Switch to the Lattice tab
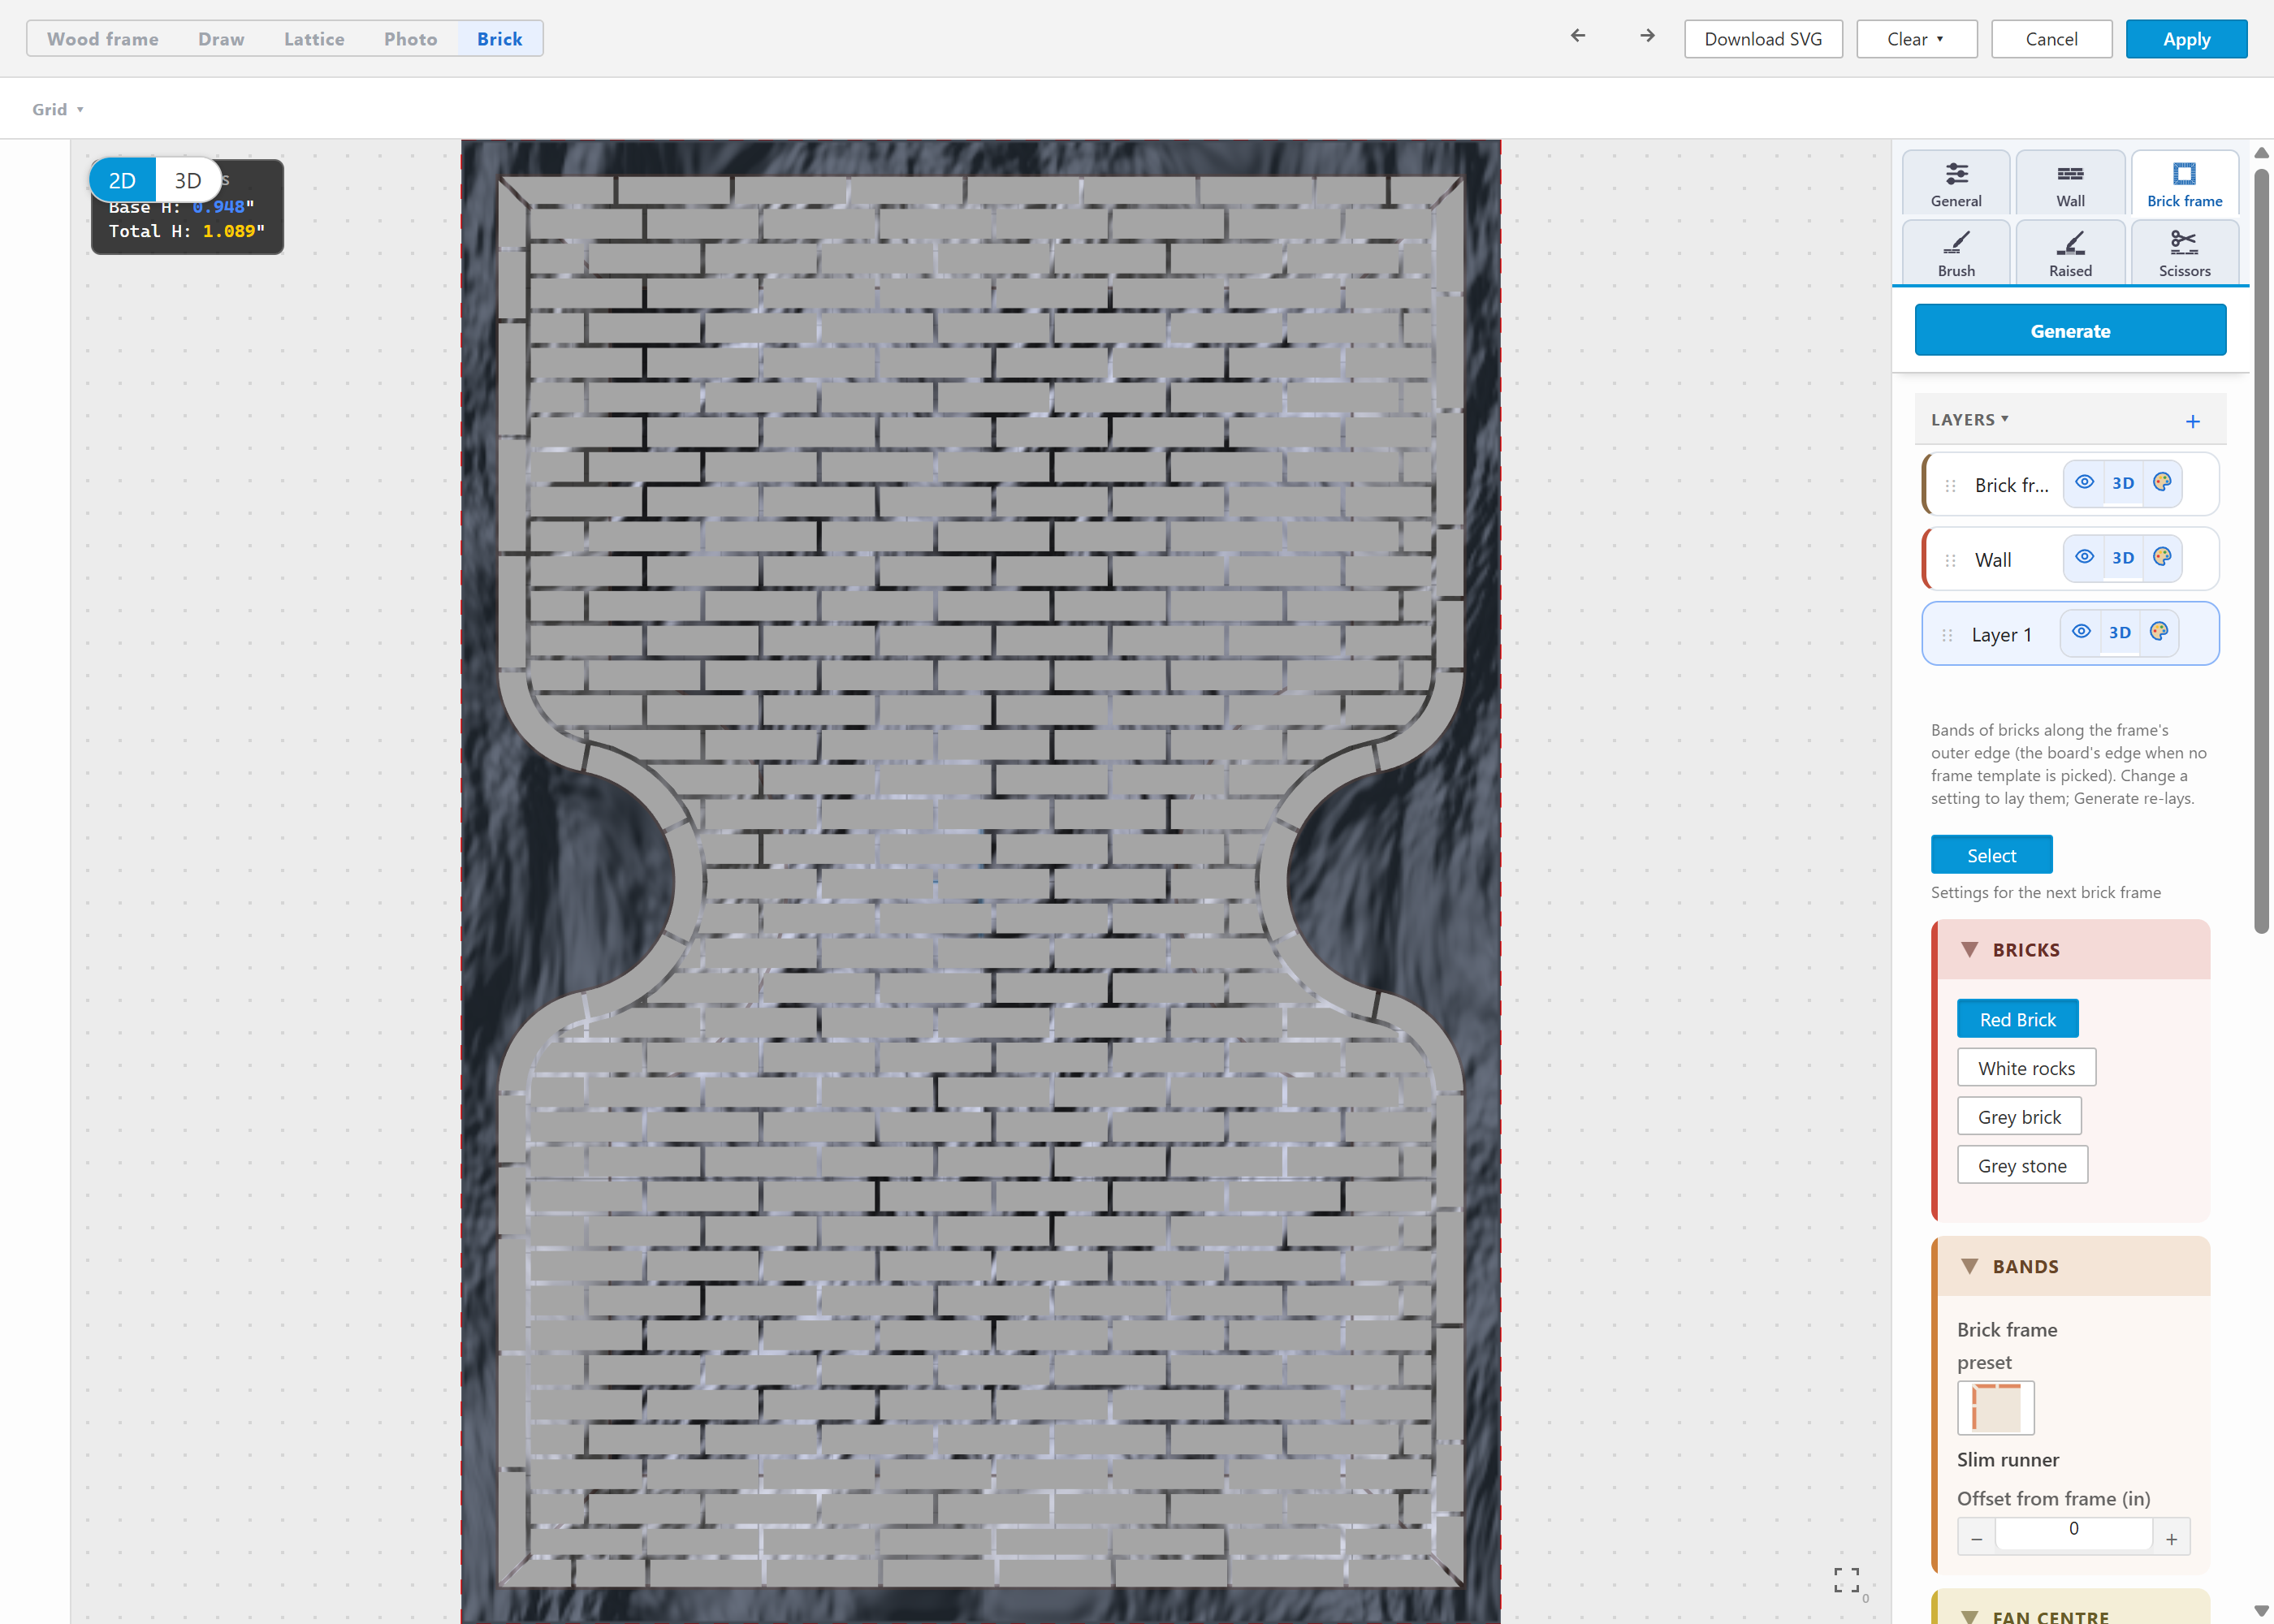The height and width of the screenshot is (1624, 2274). coord(314,39)
